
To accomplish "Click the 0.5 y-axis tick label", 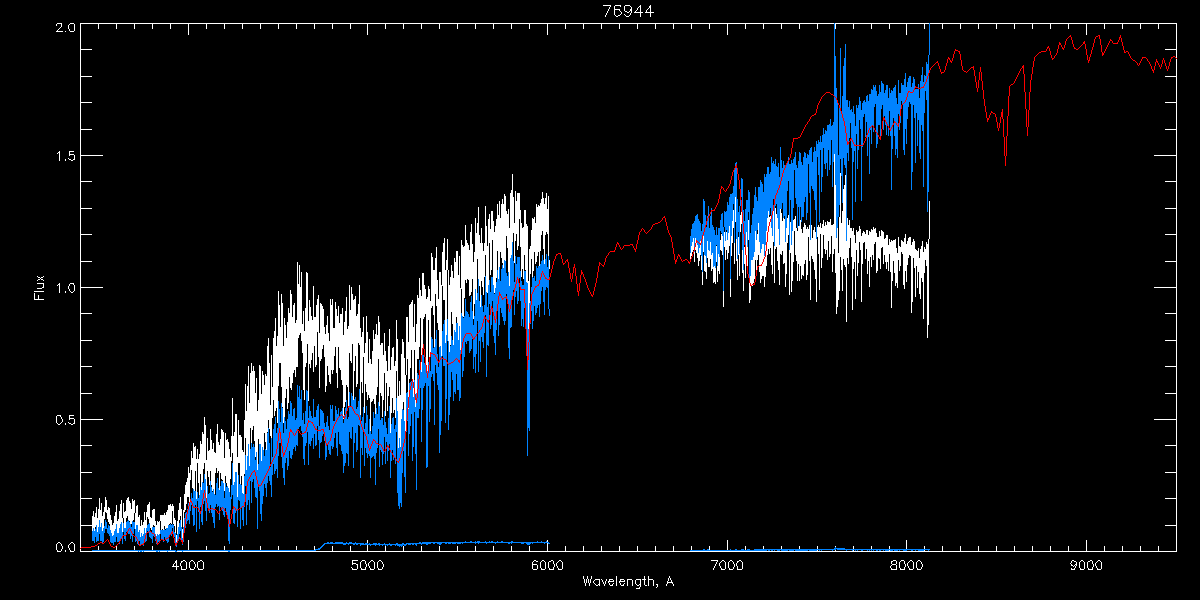I will click(64, 419).
